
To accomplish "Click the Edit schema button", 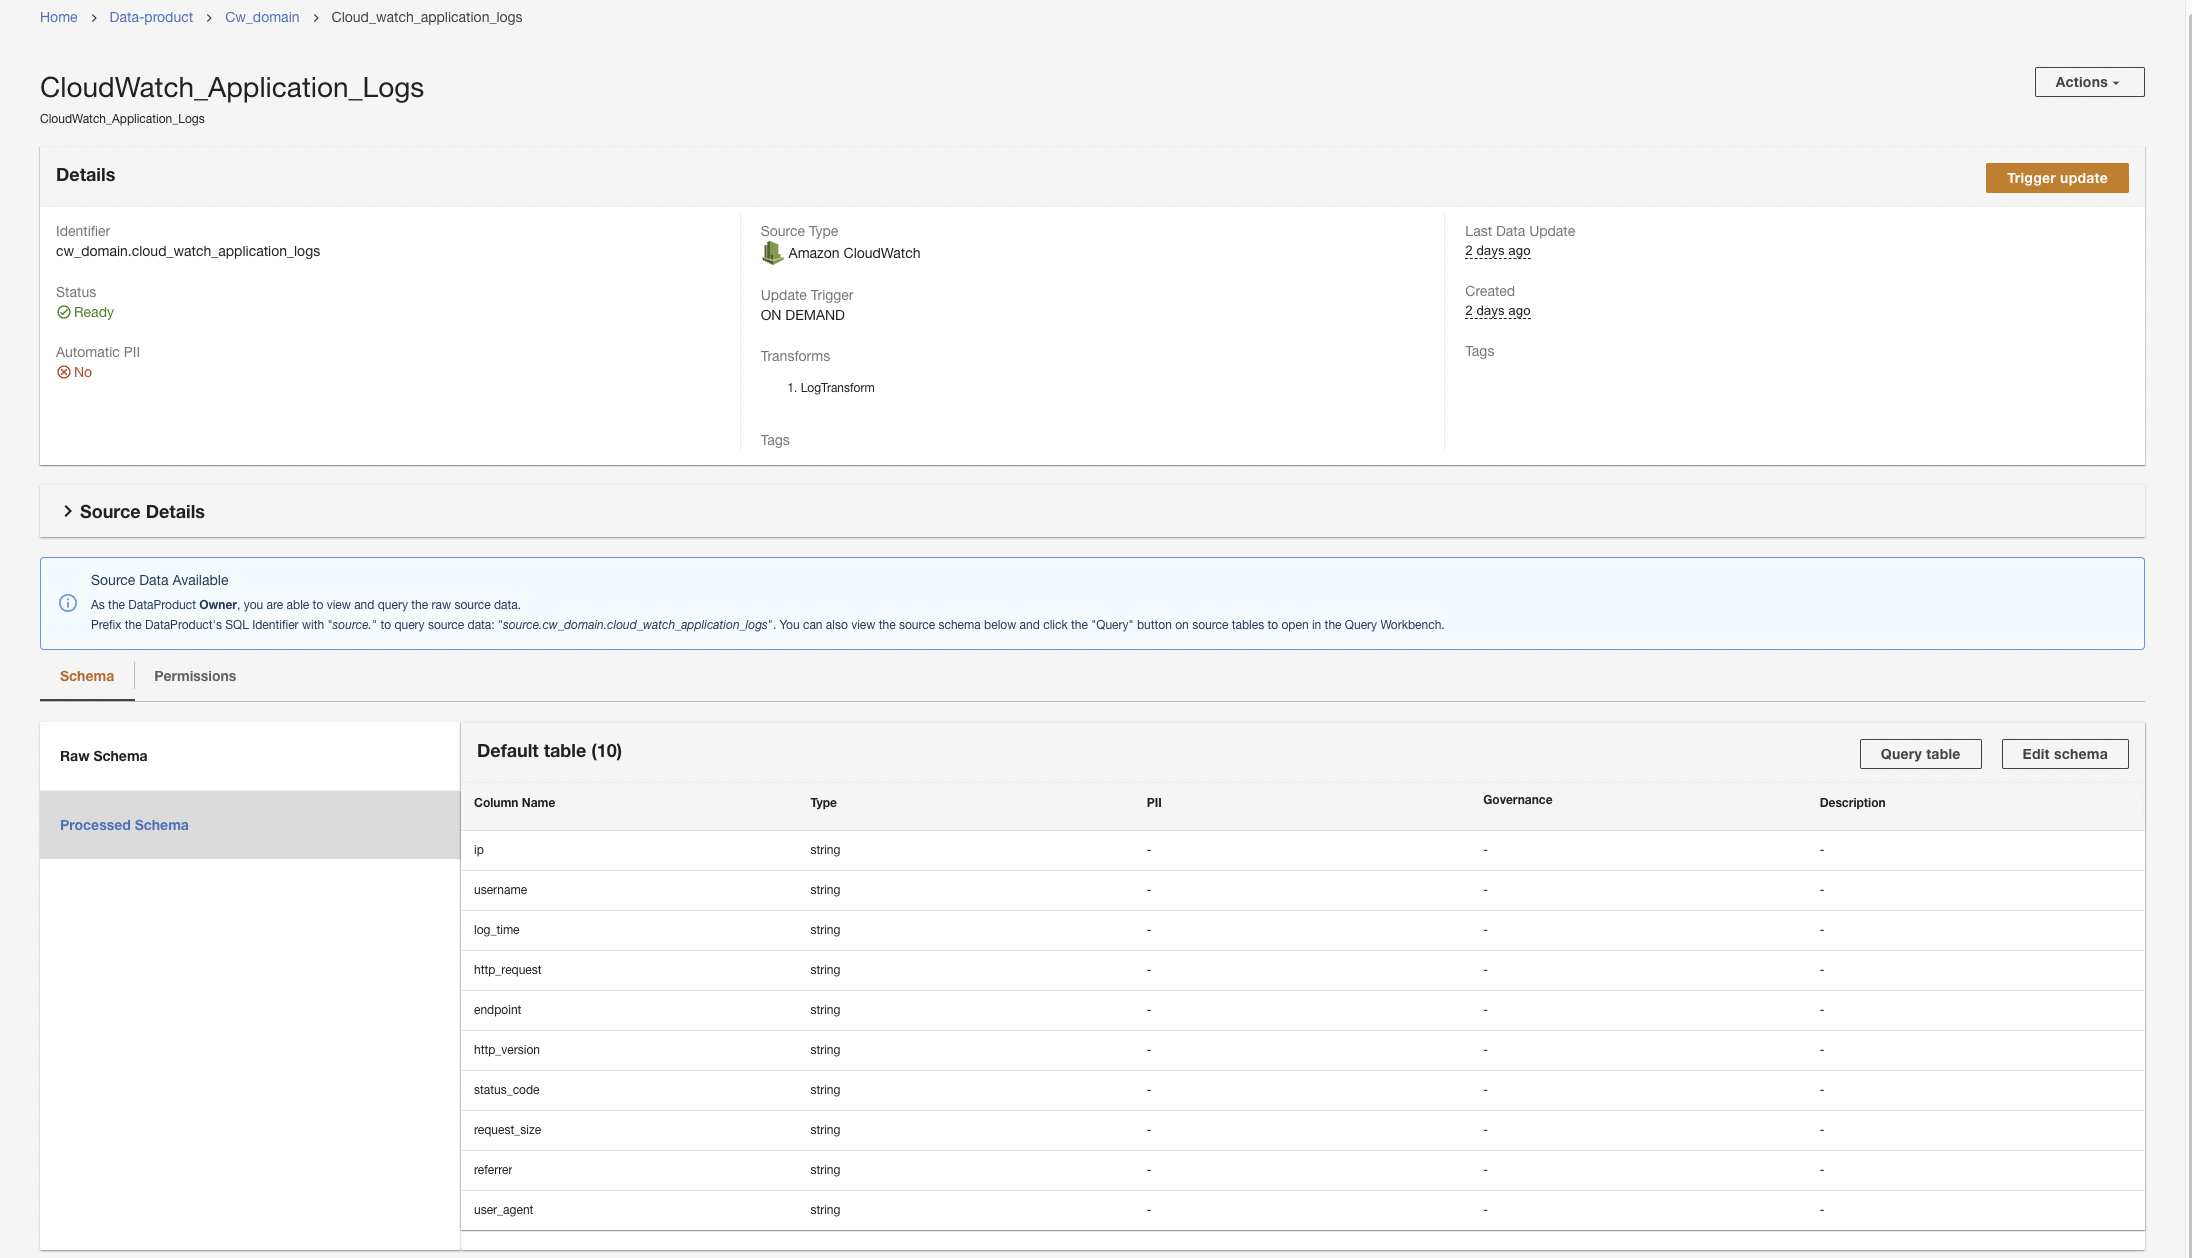I will 2064,754.
